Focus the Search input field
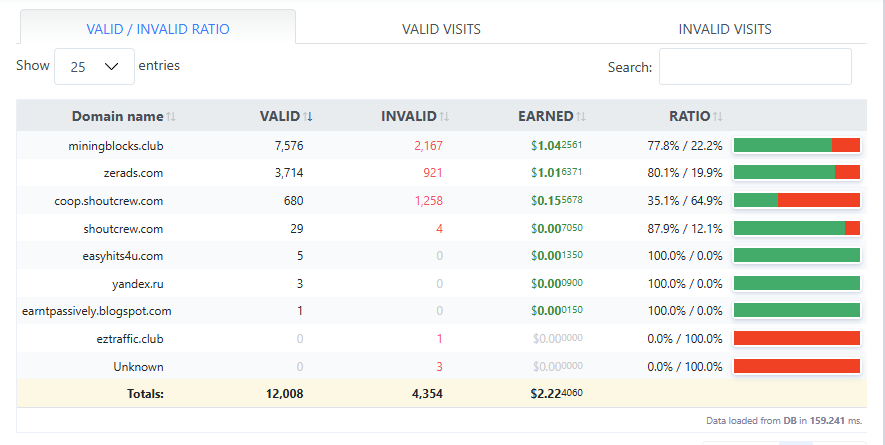Viewport: 885px width, 445px height. click(755, 67)
